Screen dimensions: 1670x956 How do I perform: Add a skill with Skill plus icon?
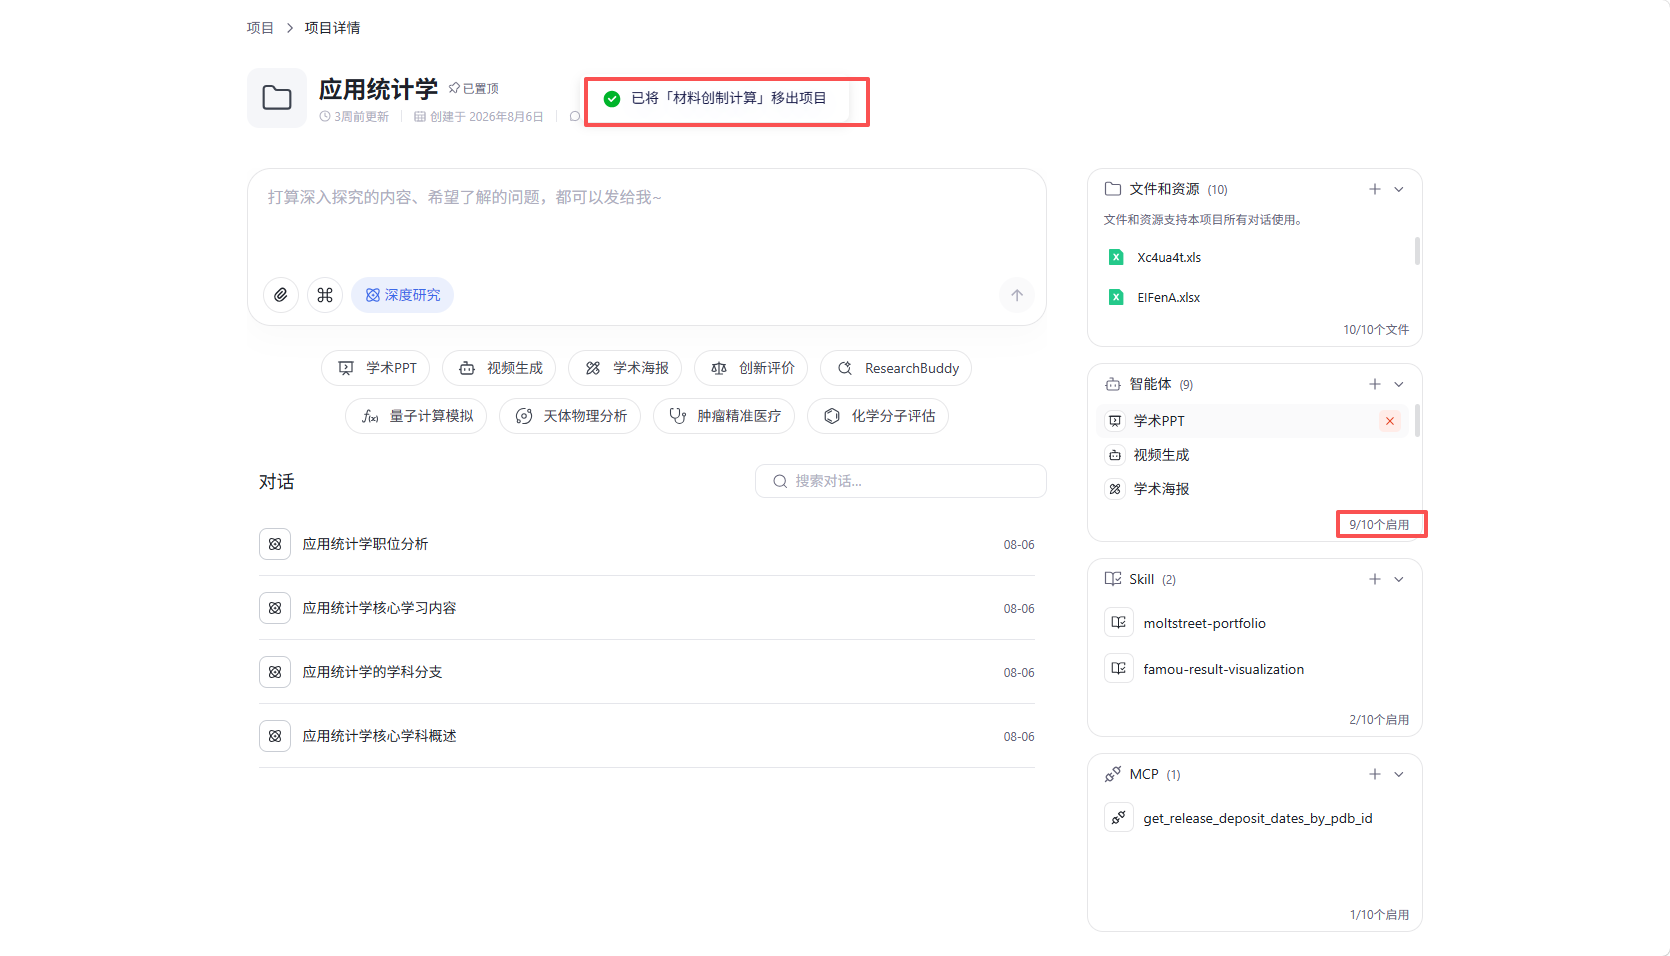click(x=1375, y=579)
